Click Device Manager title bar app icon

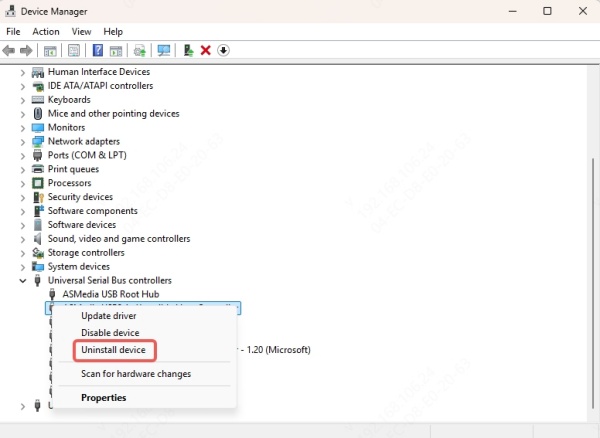click(x=10, y=11)
